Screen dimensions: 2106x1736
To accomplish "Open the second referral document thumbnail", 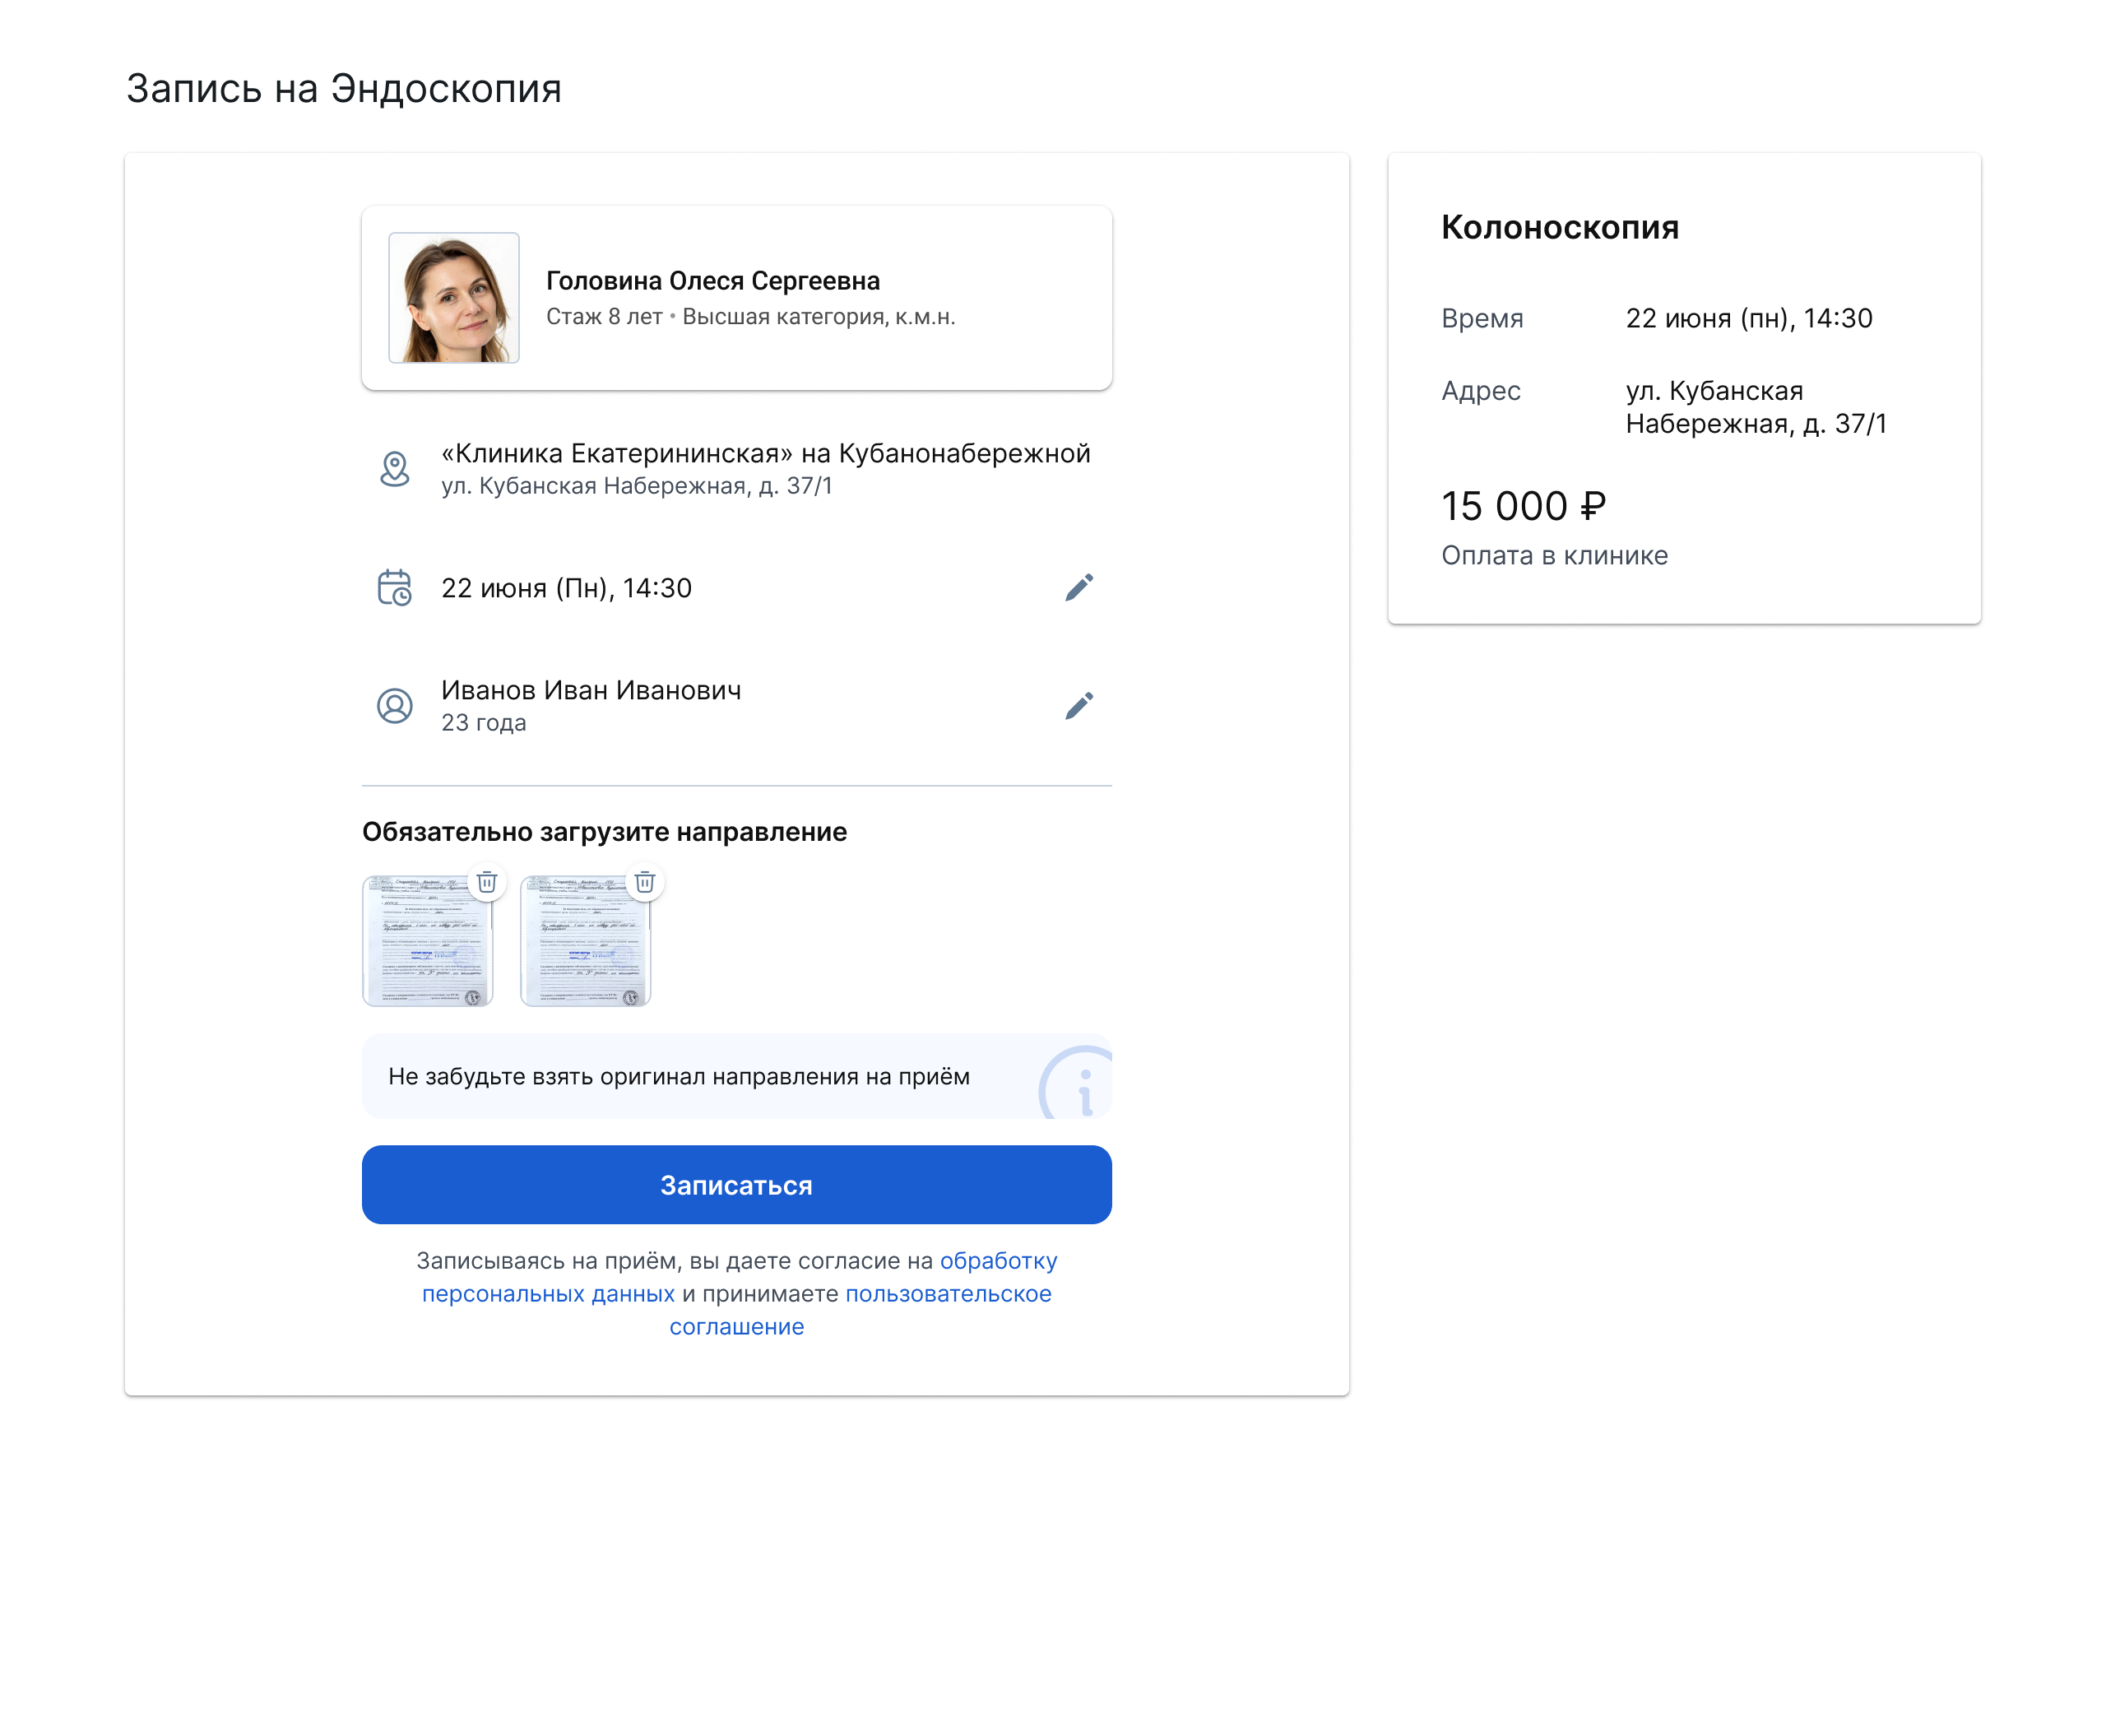I will click(586, 941).
